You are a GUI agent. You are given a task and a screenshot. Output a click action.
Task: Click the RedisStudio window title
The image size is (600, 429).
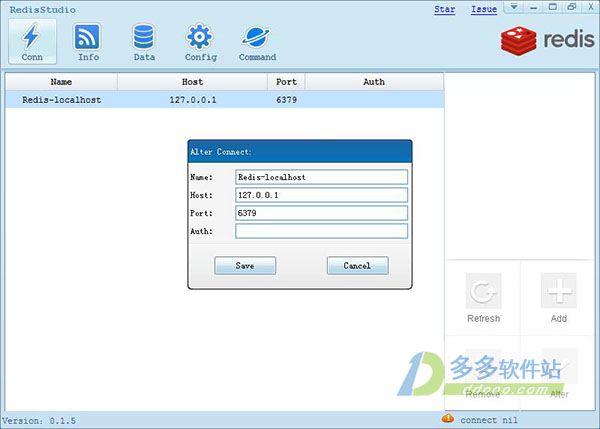[42, 10]
